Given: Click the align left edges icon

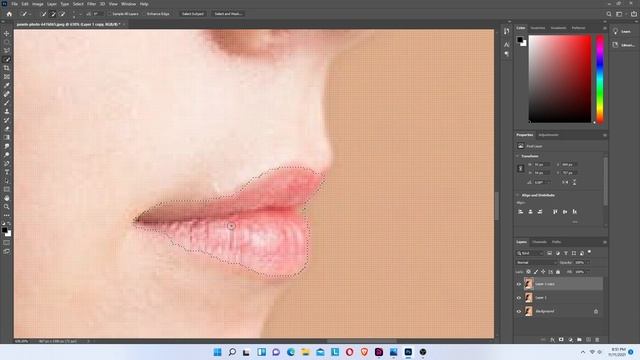Looking at the screenshot, I should [520, 212].
